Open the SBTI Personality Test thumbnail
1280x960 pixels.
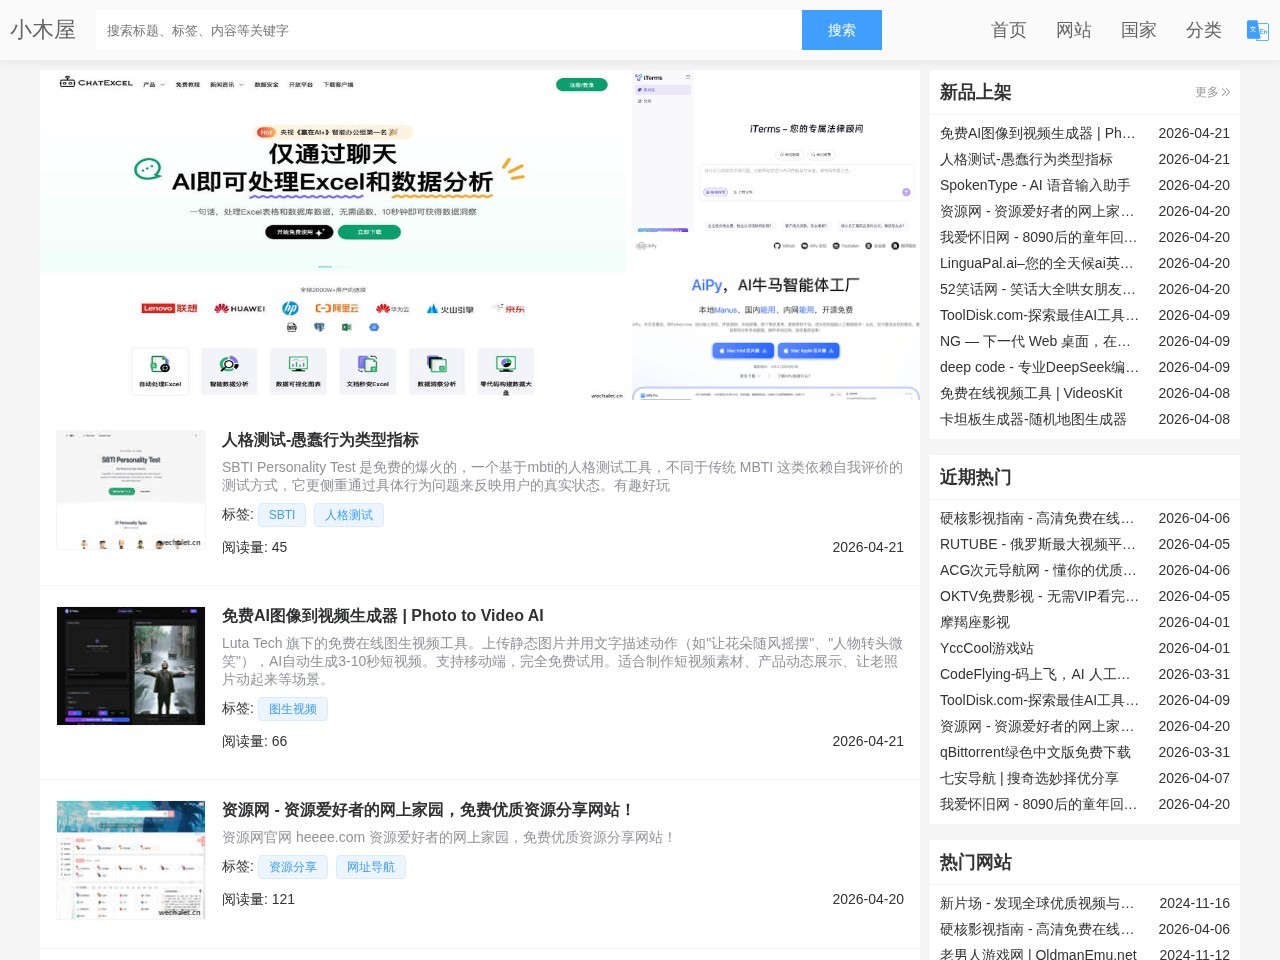(x=131, y=489)
